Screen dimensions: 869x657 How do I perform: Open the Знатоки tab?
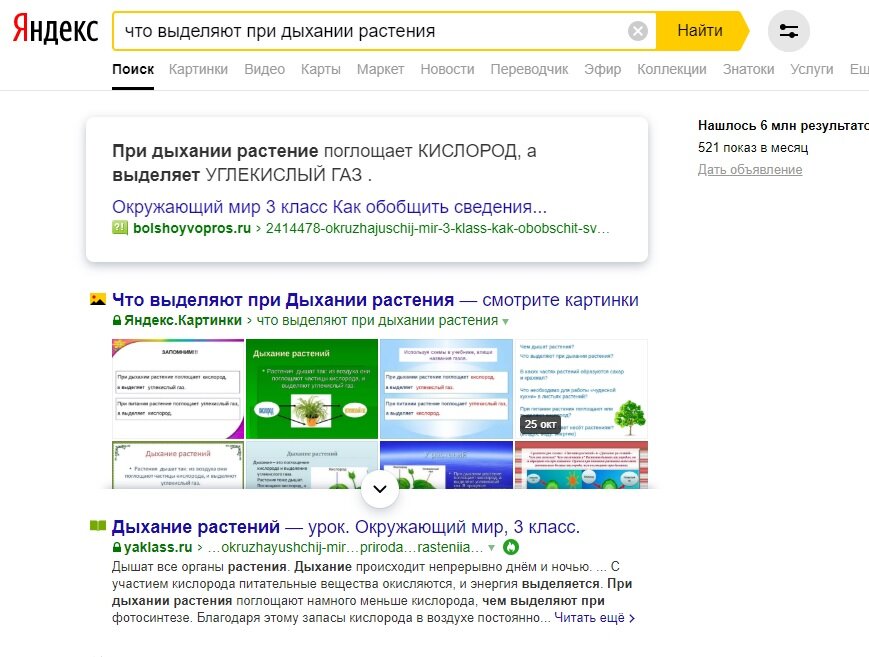pos(748,69)
